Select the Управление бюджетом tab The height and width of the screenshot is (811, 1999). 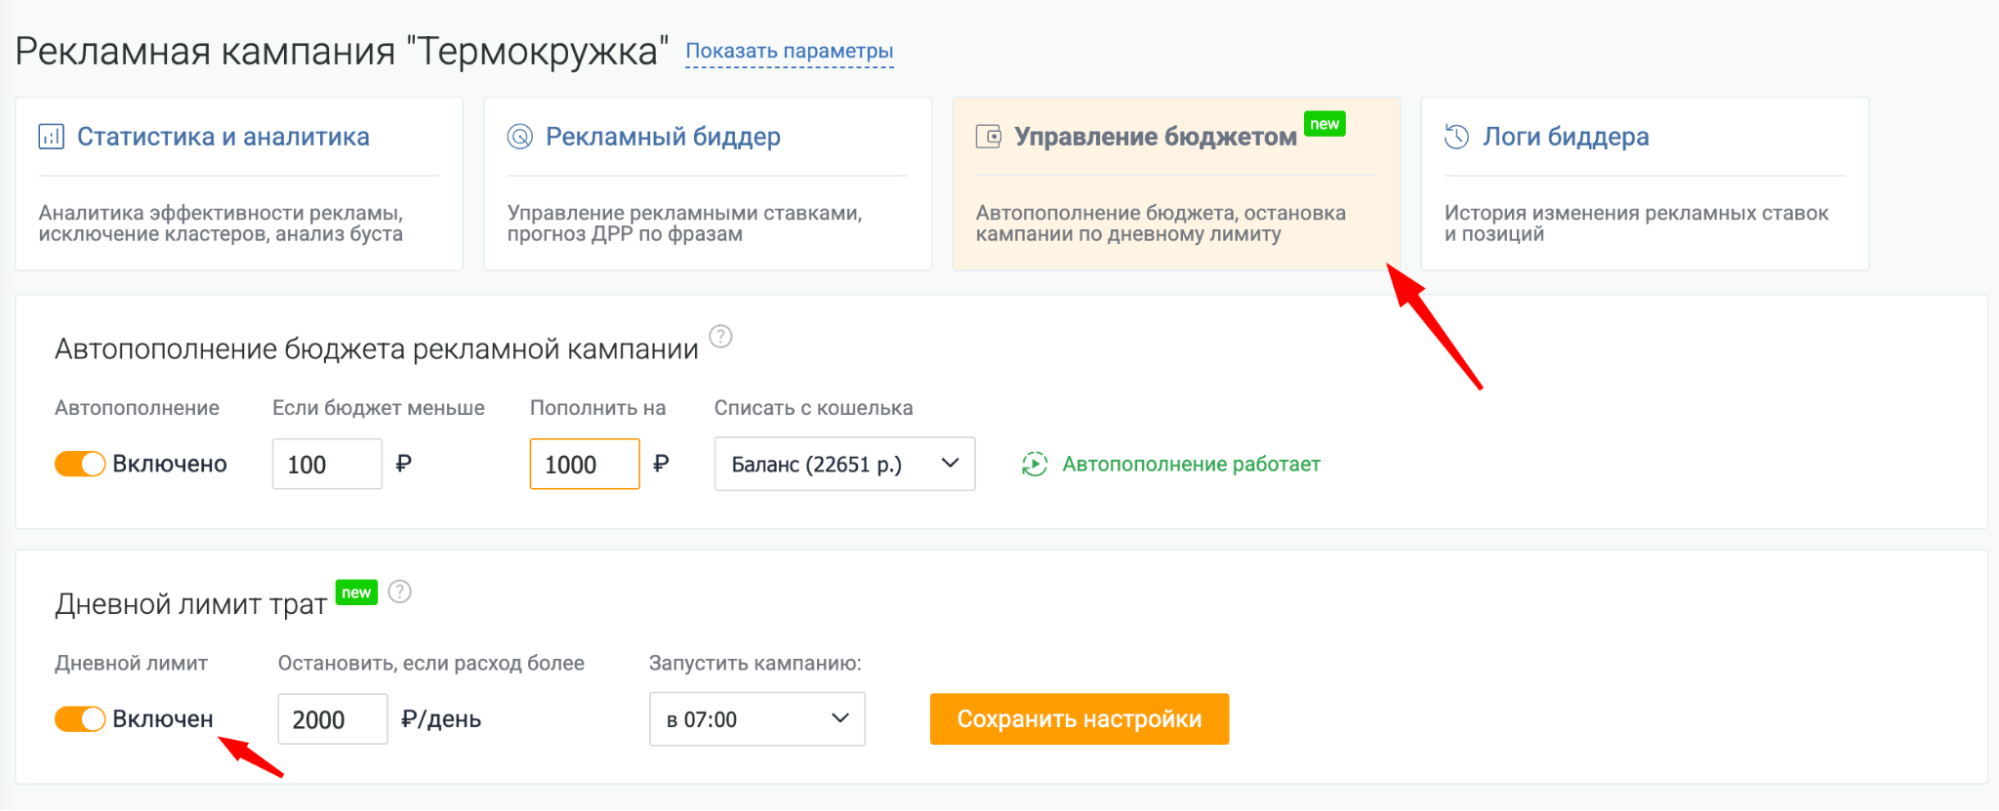[1176, 183]
